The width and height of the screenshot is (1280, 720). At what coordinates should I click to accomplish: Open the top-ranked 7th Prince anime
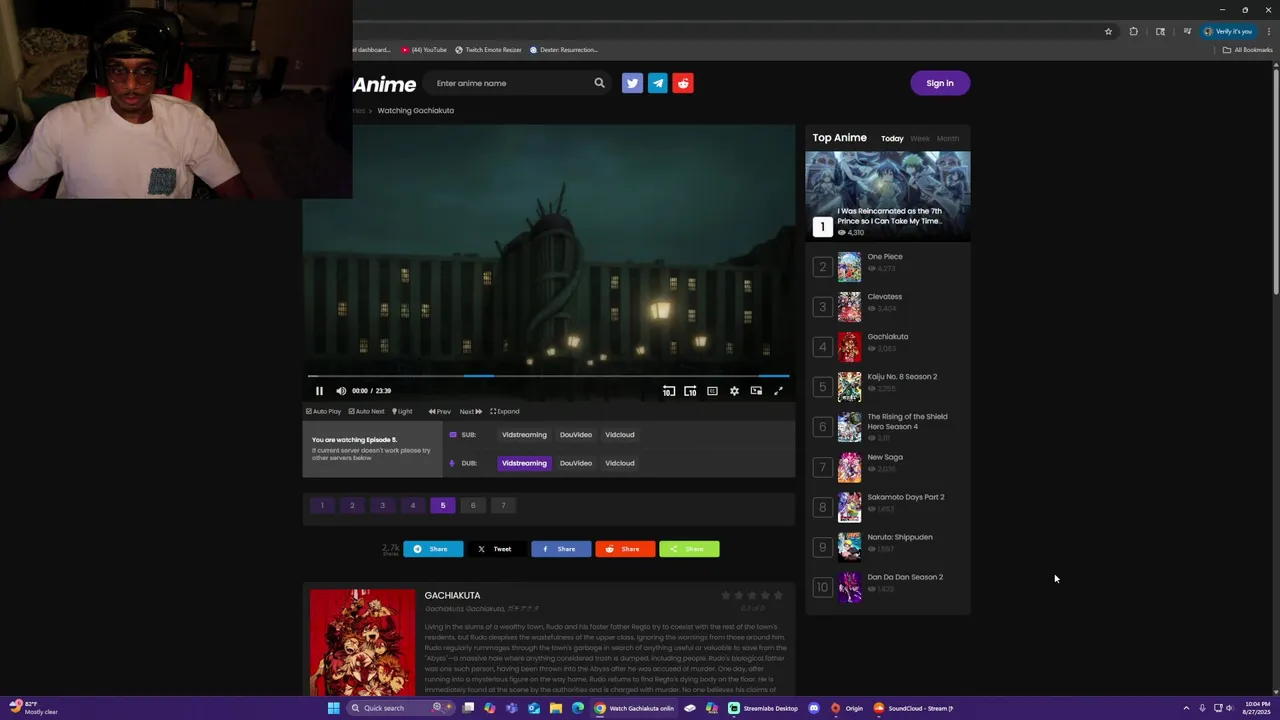click(888, 196)
